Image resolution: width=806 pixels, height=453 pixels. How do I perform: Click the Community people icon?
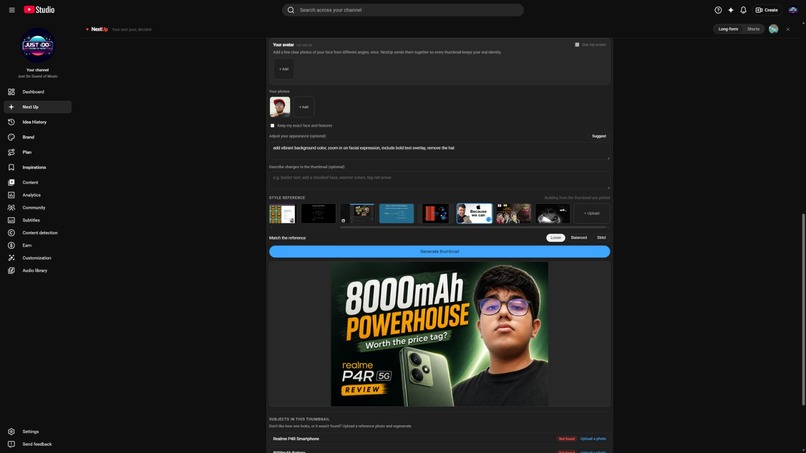[11, 208]
